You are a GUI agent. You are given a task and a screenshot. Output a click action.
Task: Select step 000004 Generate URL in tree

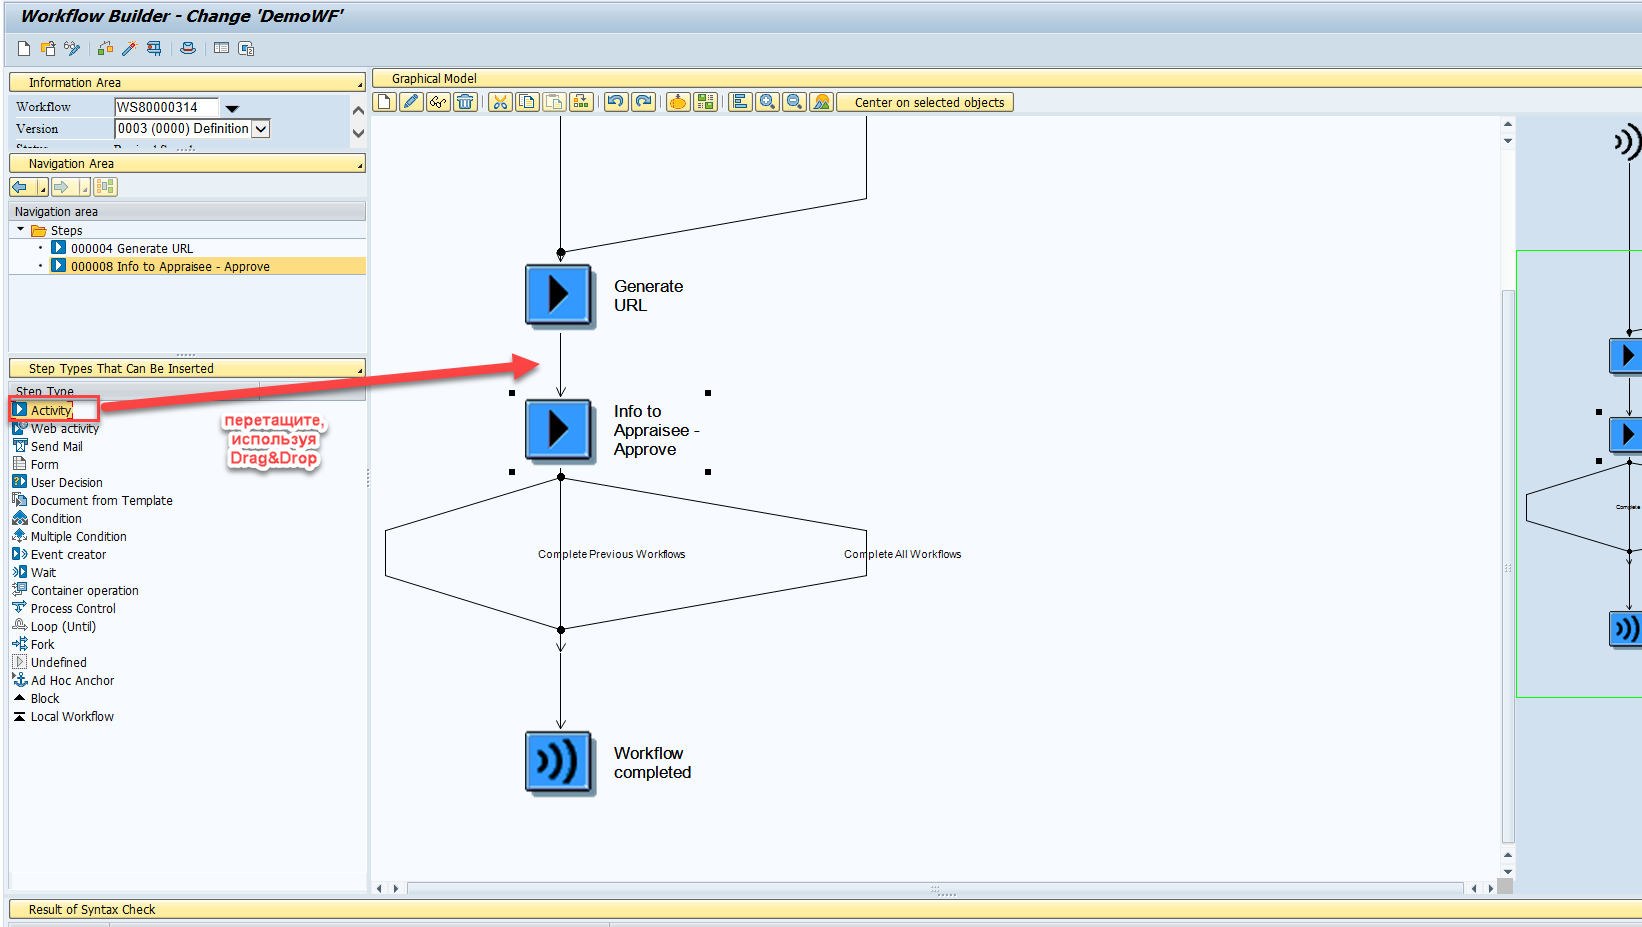132,248
